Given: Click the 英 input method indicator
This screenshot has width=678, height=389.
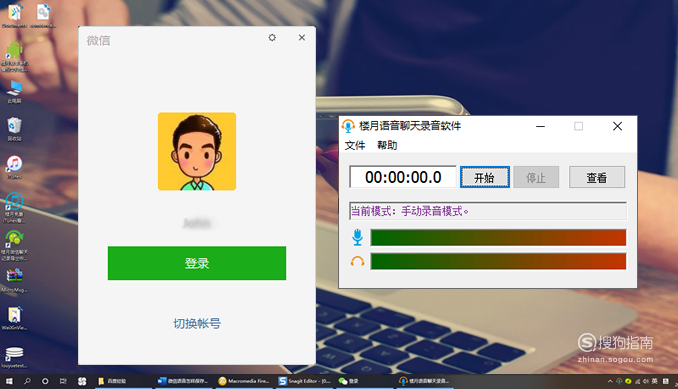Looking at the screenshot, I should click(x=655, y=381).
